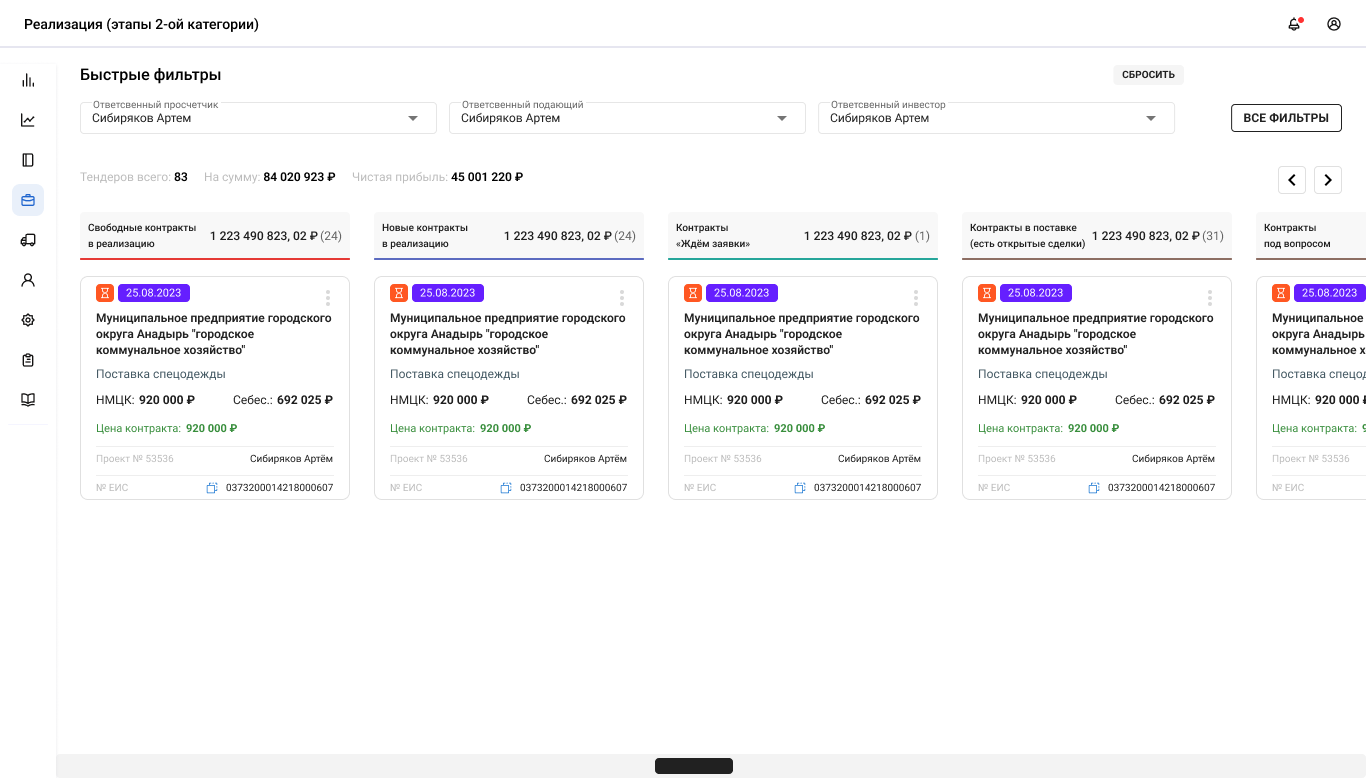Open the clipboard sidebar icon
This screenshot has height=778, width=1366.
pos(28,360)
